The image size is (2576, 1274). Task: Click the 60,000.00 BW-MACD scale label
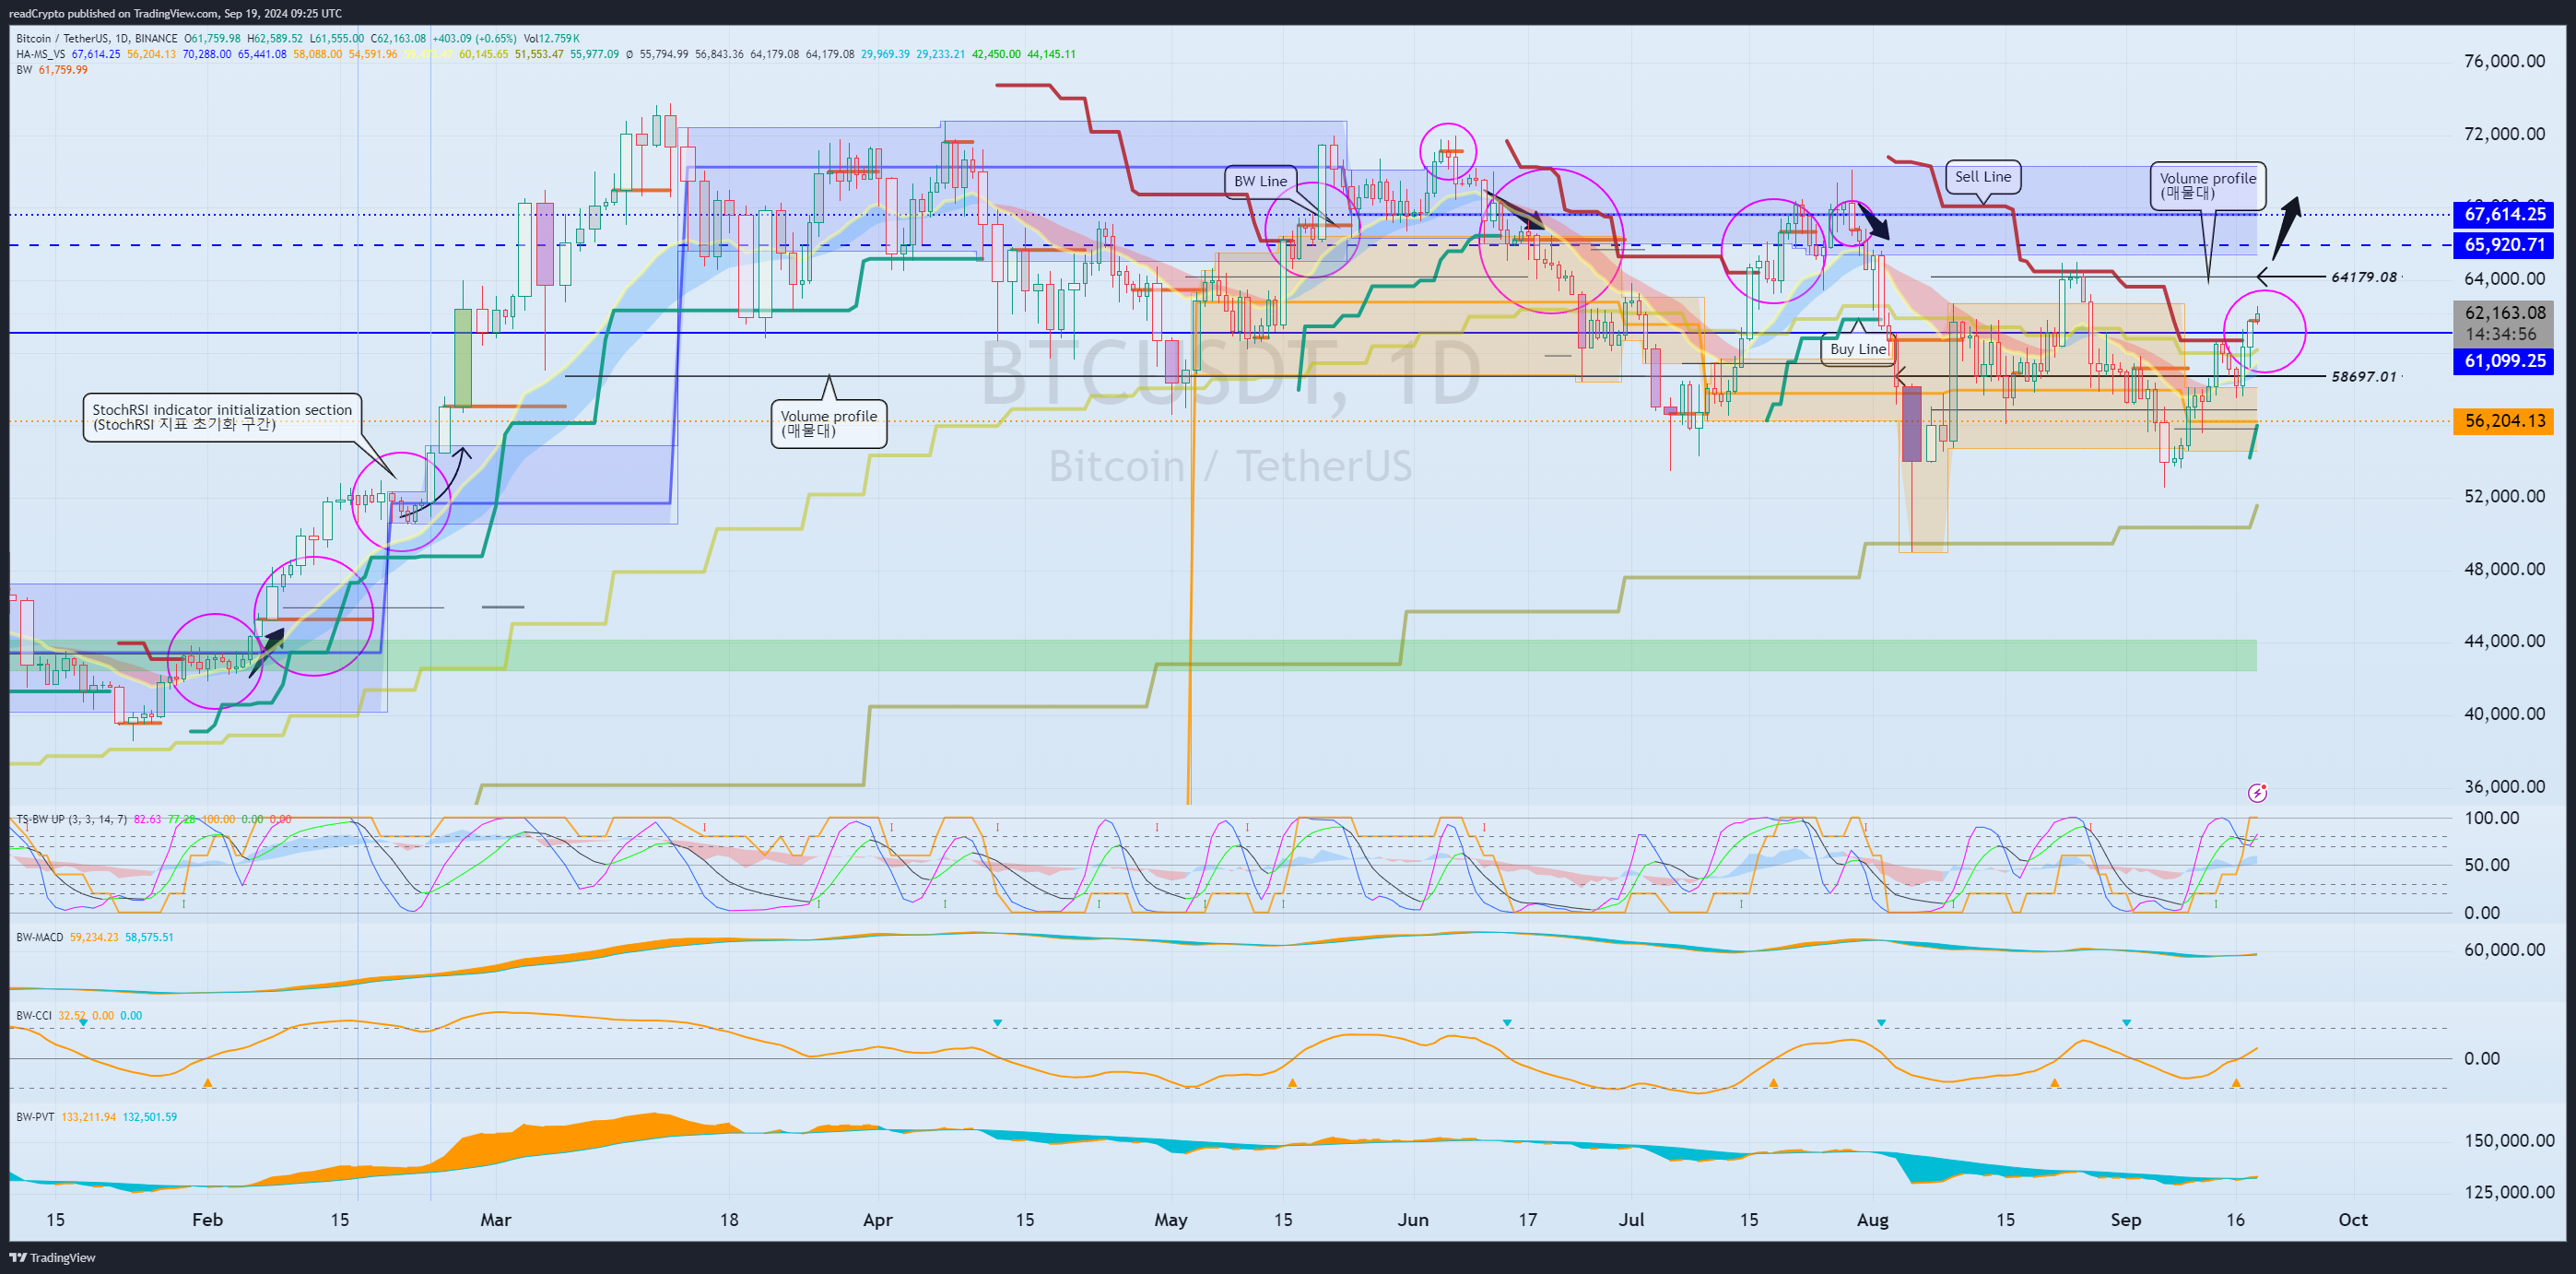tap(2504, 949)
